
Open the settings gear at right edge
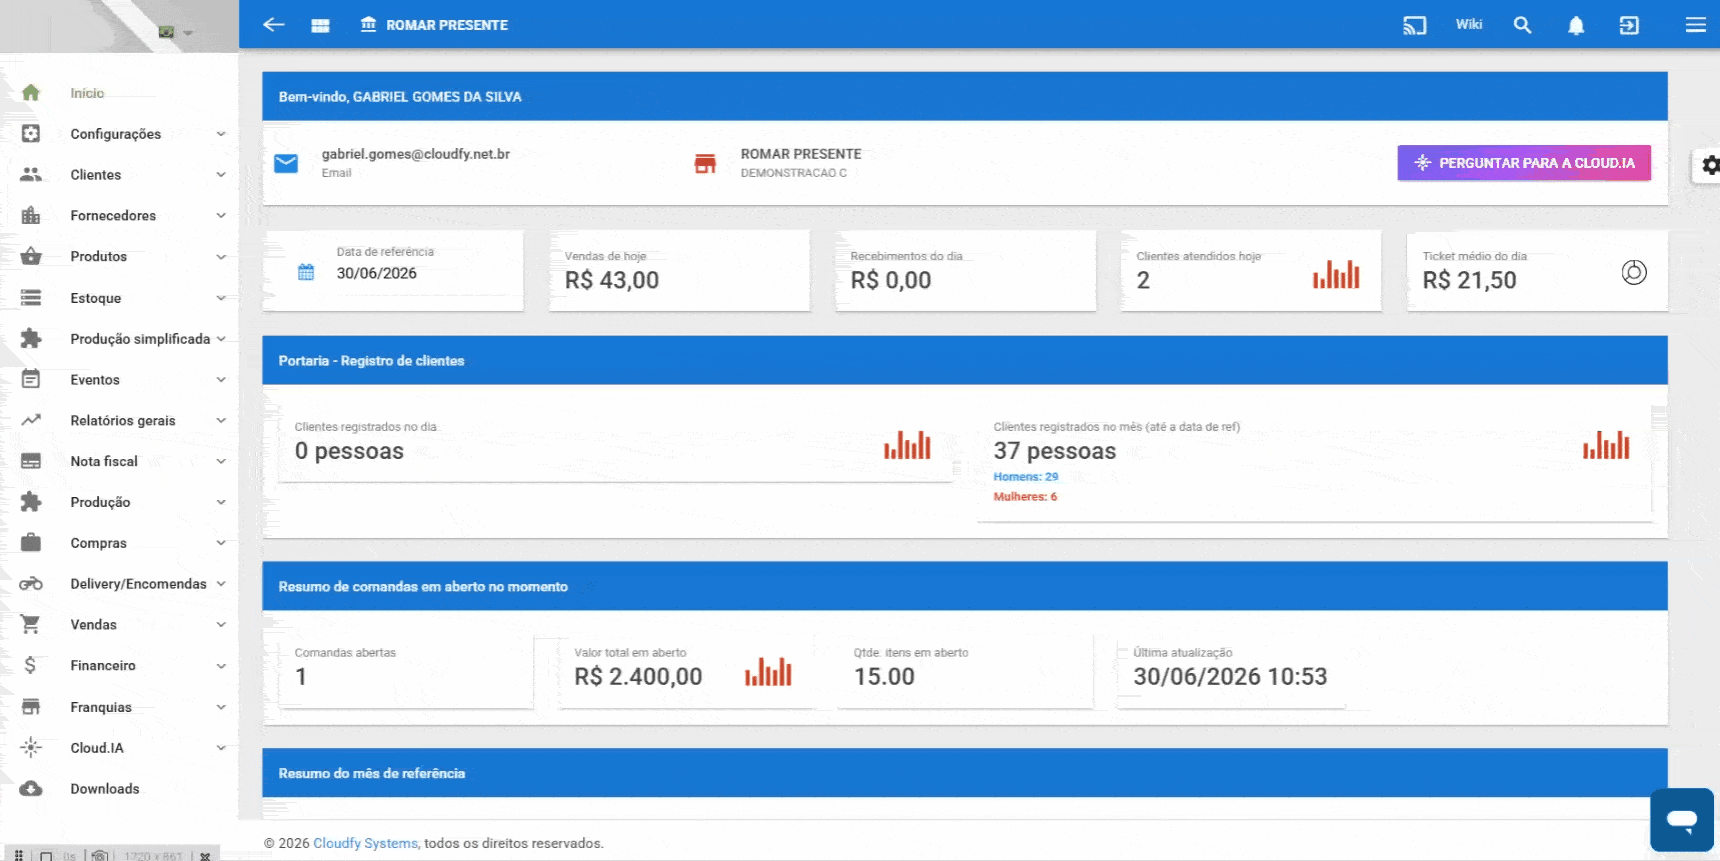[1711, 165]
